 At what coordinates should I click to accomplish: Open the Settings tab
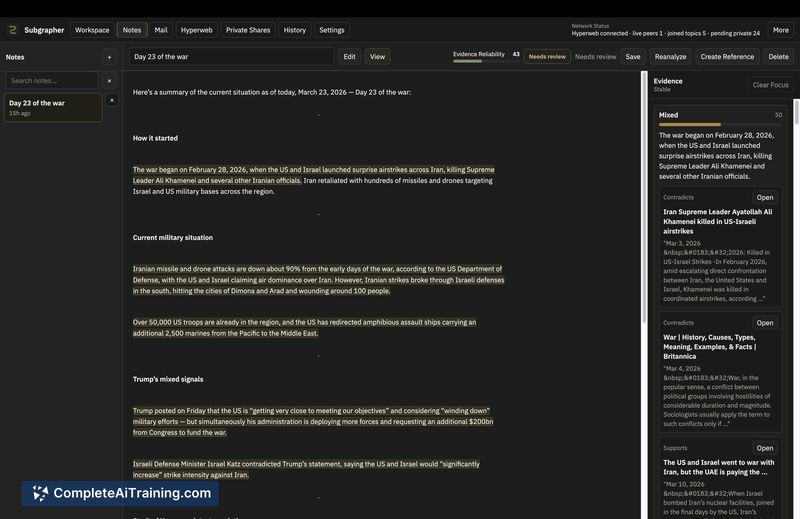(x=332, y=30)
